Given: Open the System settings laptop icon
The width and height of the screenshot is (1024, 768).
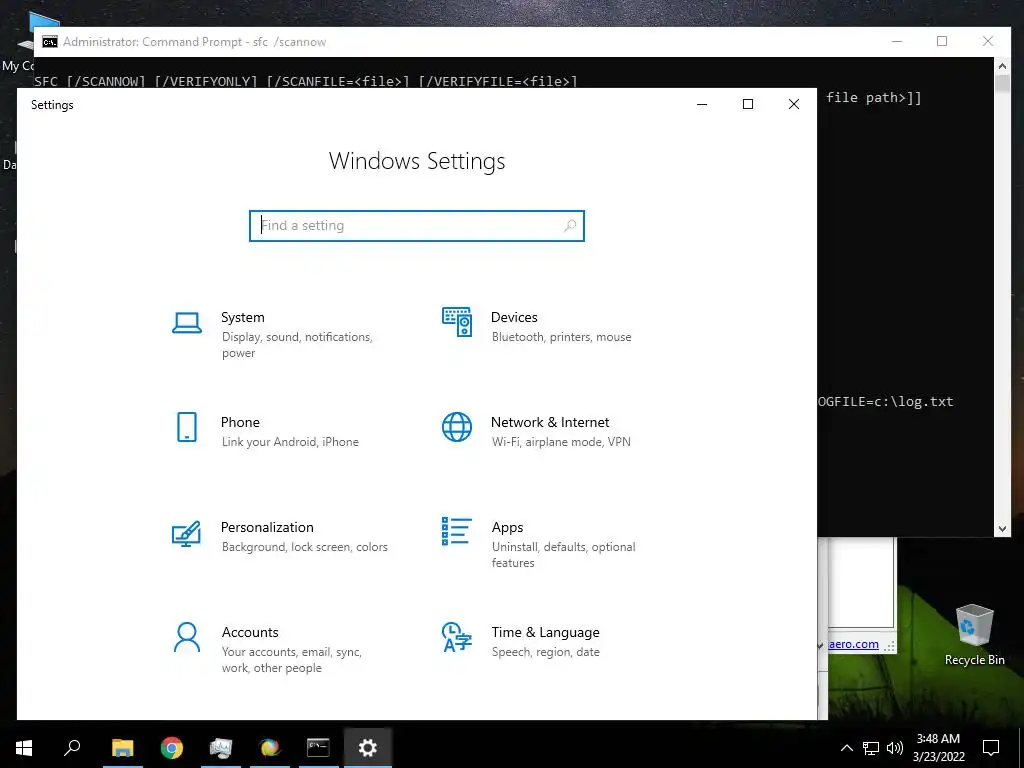Looking at the screenshot, I should [187, 323].
